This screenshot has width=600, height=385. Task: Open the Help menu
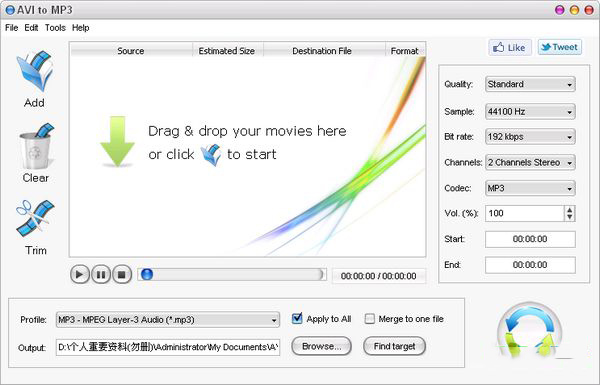80,28
